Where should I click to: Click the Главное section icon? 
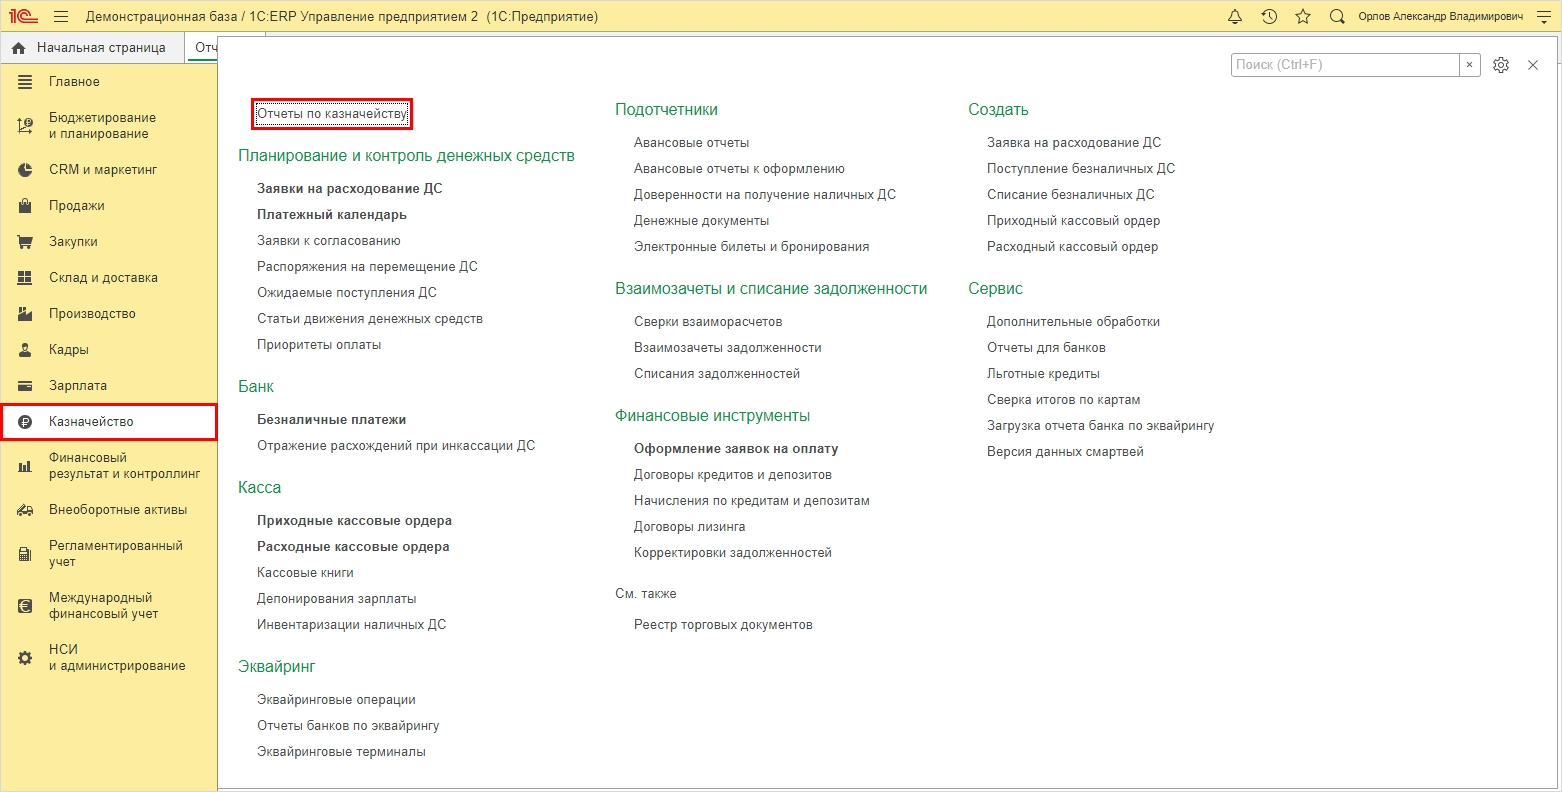(x=26, y=82)
